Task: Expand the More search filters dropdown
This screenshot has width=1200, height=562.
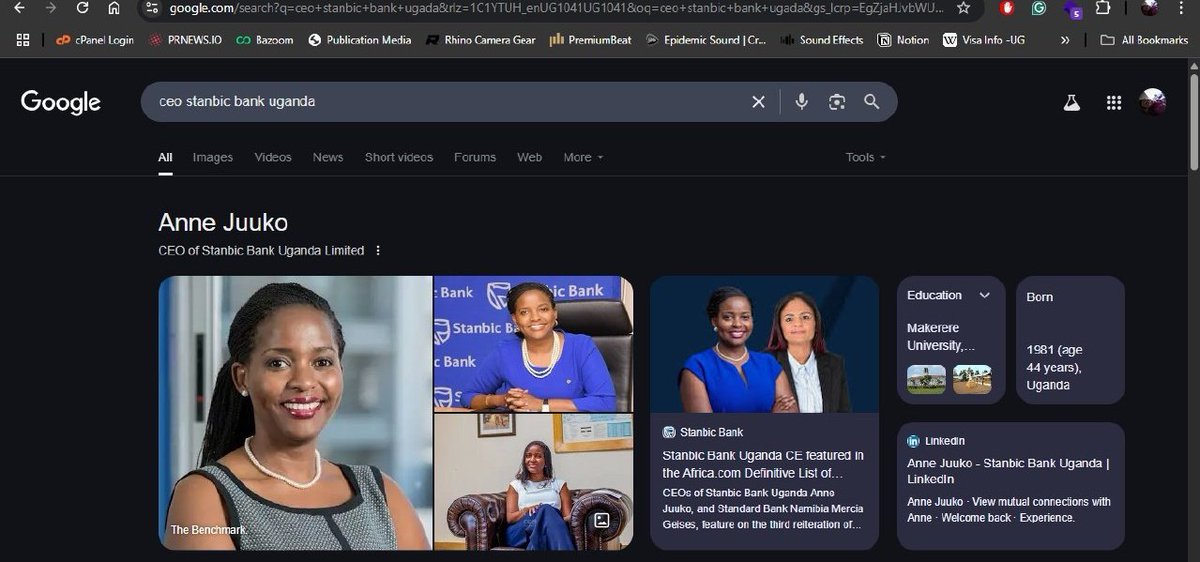Action: pos(583,157)
